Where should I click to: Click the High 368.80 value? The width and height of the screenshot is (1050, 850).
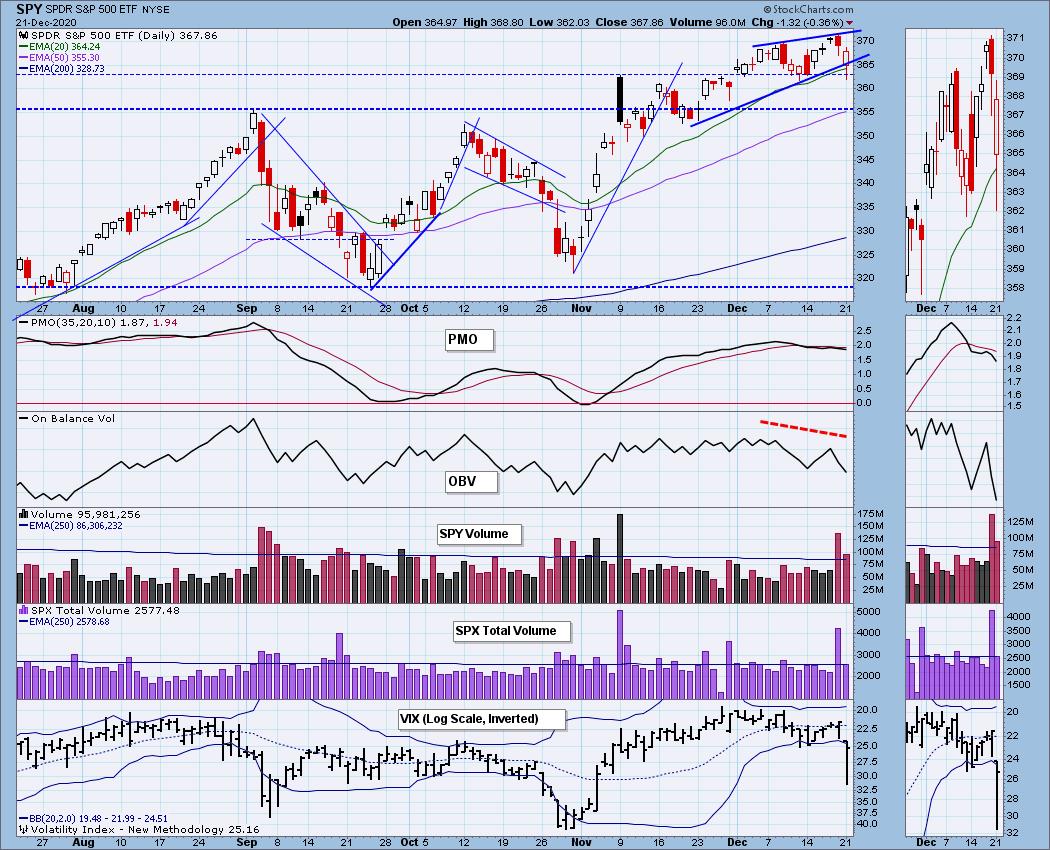point(493,22)
